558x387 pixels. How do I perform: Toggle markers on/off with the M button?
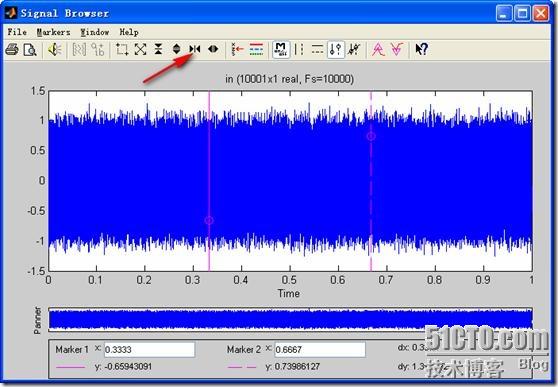280,49
